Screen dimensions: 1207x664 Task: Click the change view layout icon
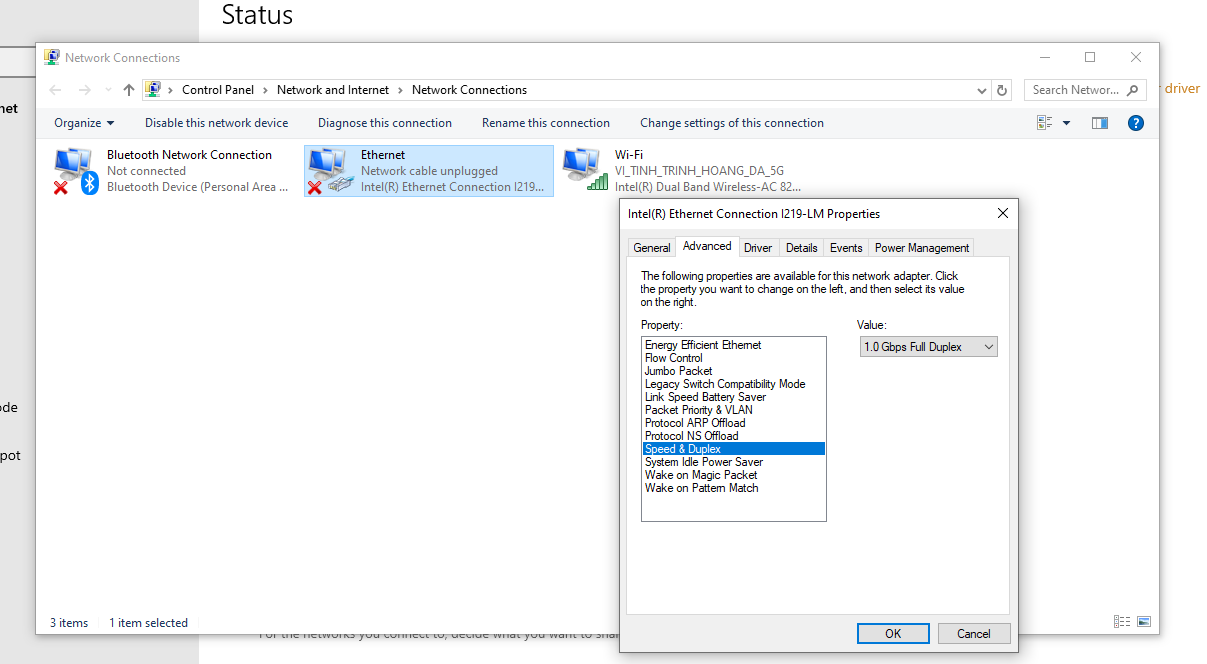coord(1045,123)
